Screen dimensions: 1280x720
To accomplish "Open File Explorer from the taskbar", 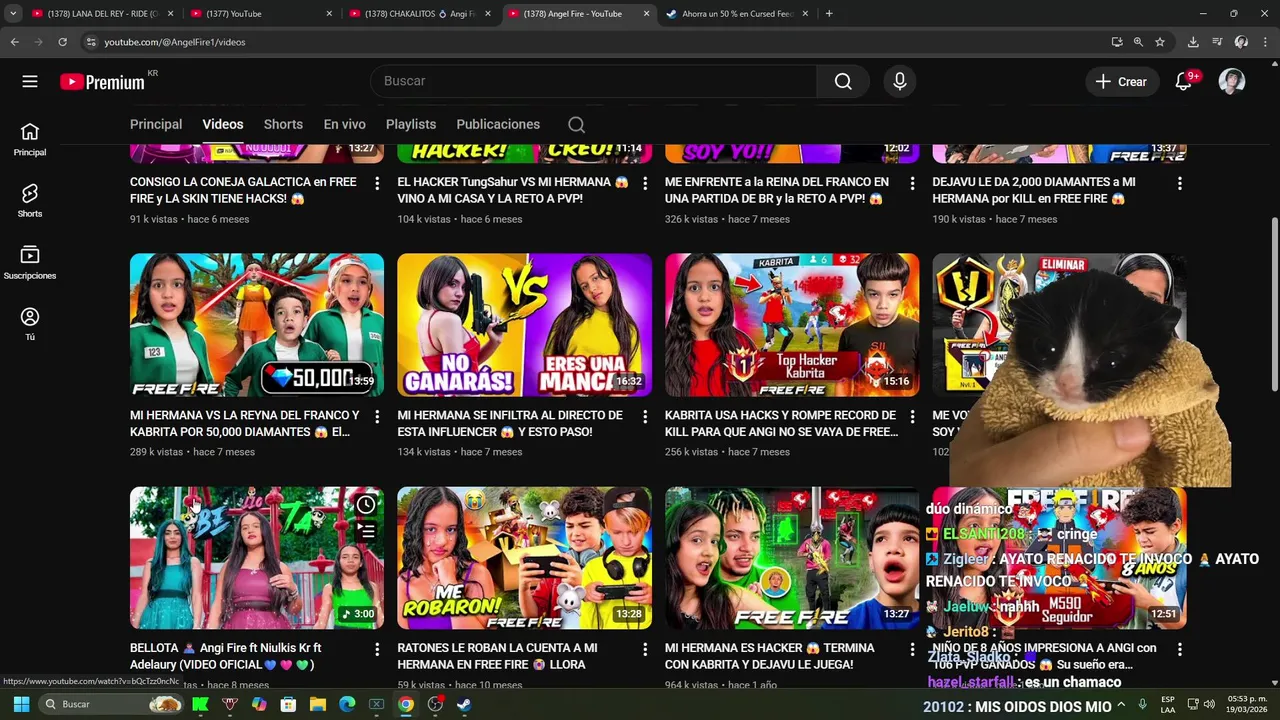I will click(x=318, y=704).
